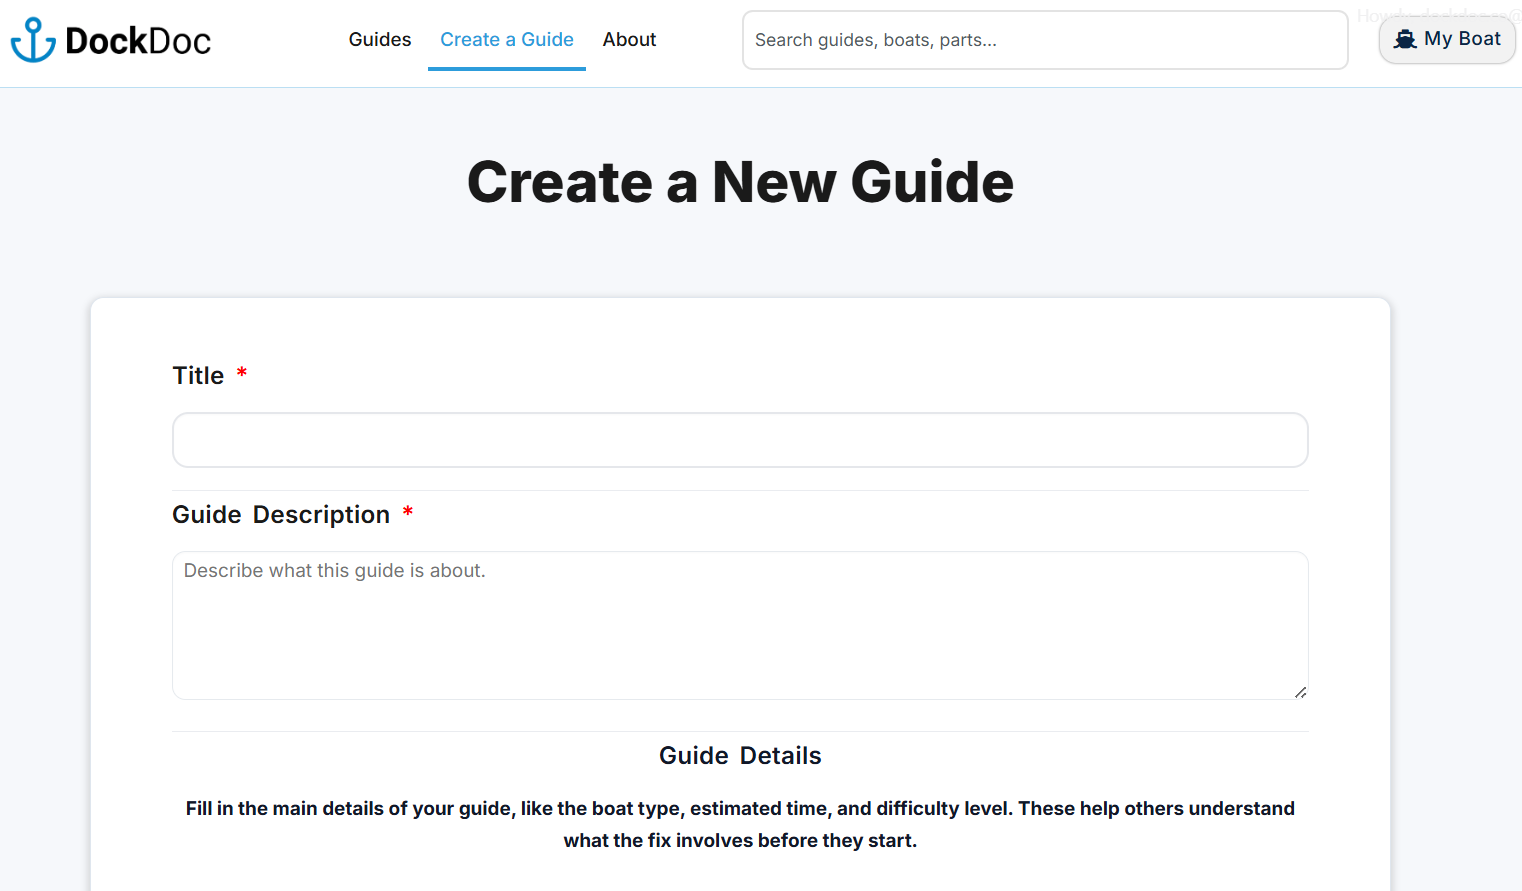Click the DockDoc wordmark text
This screenshot has width=1522, height=891.
point(138,41)
